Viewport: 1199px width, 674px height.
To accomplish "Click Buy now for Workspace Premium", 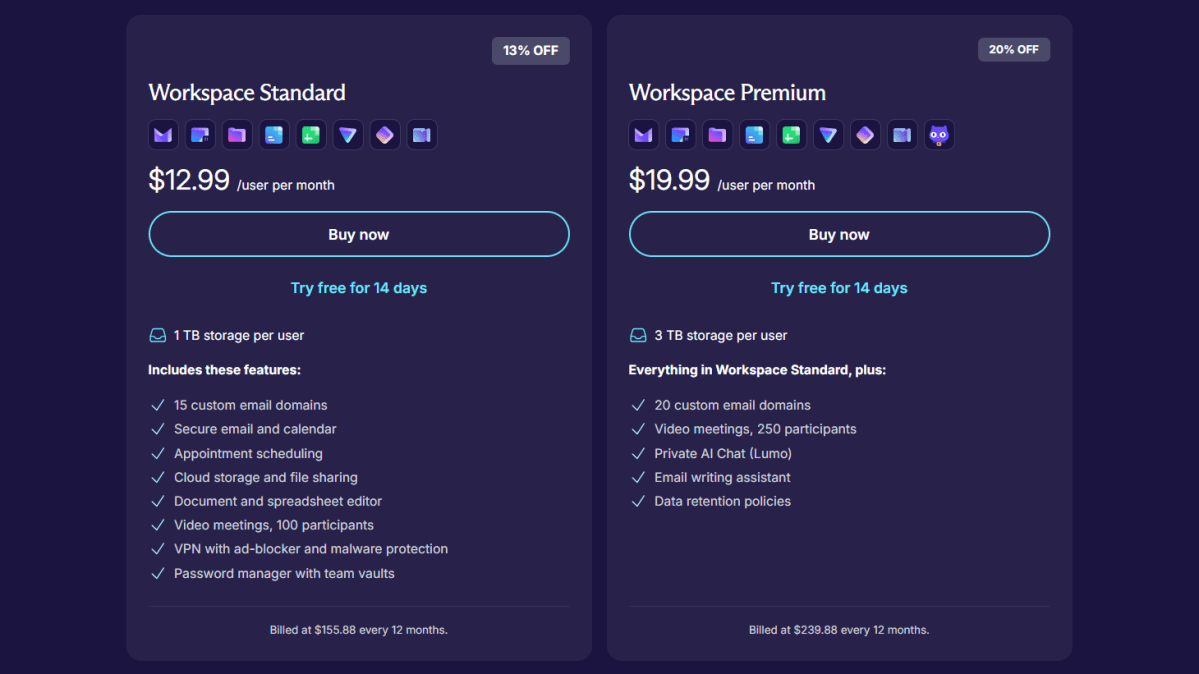I will tap(839, 234).
